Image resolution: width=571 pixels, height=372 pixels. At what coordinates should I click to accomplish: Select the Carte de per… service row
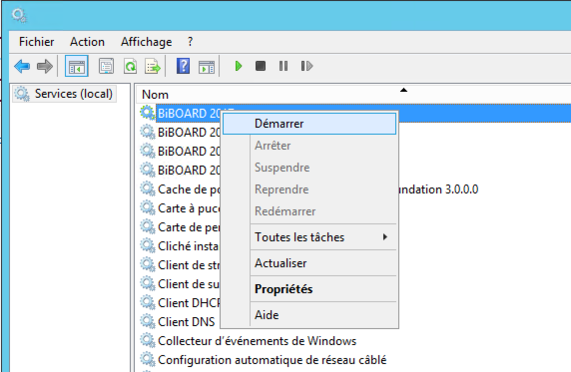pyautogui.click(x=189, y=227)
